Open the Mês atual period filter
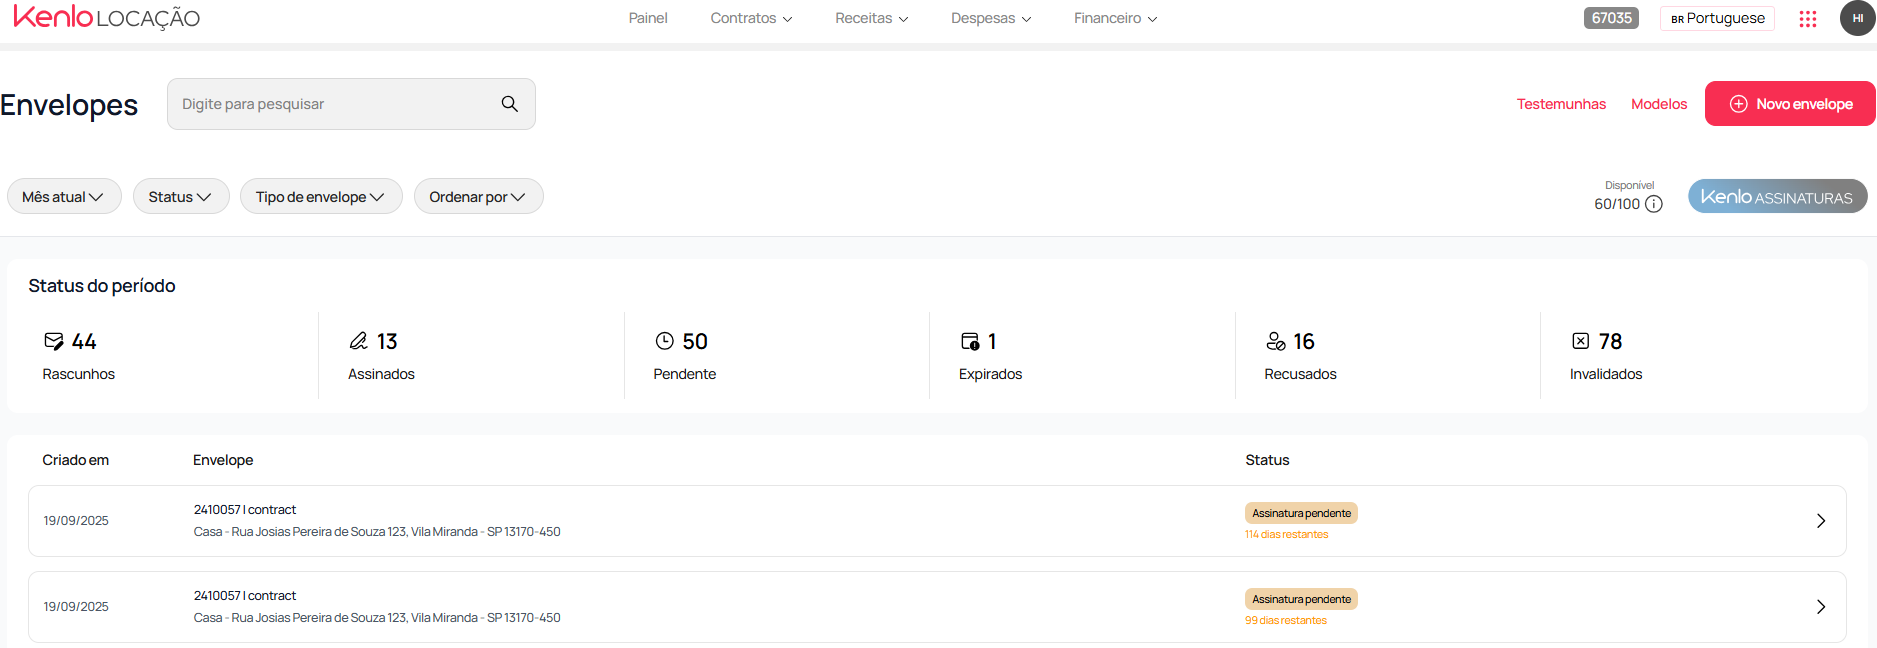The image size is (1877, 648). coord(64,196)
